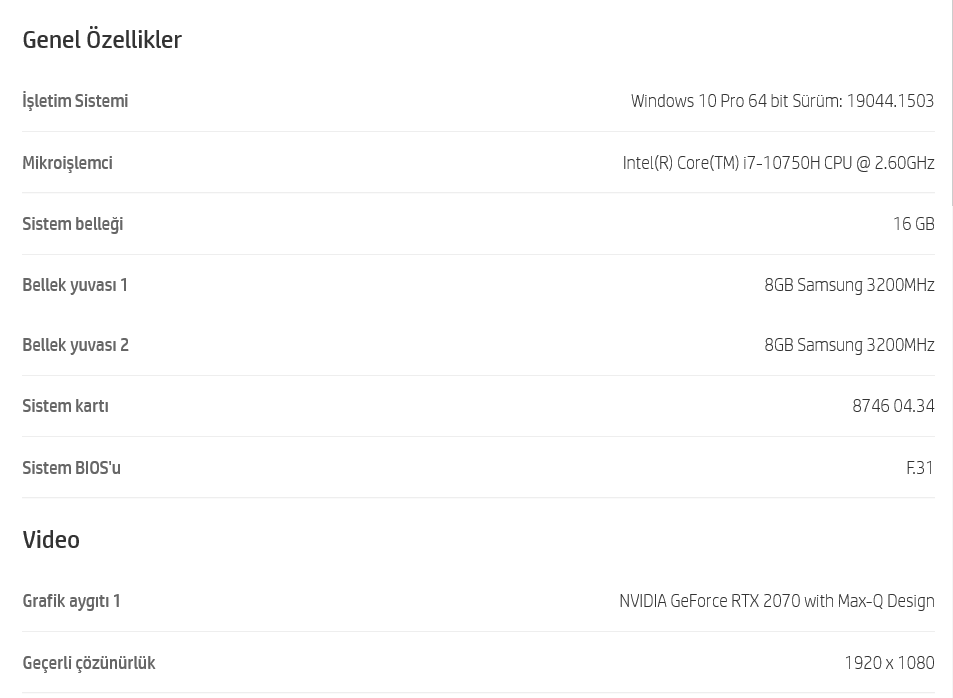
Task: Click the 8746 04.34 system board value
Action: pyautogui.click(x=893, y=406)
